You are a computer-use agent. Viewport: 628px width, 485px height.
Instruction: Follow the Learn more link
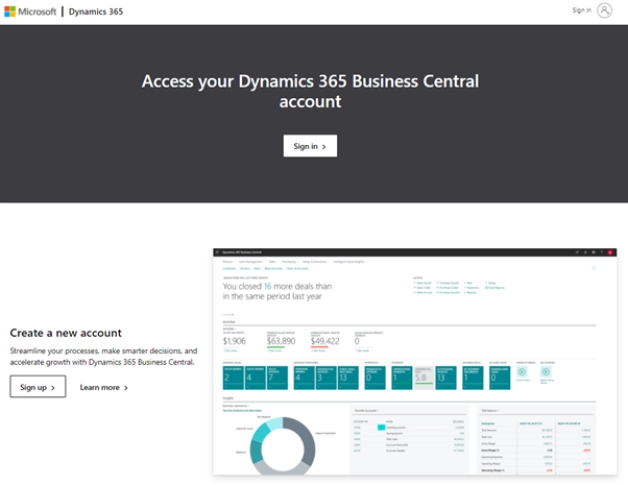103,387
